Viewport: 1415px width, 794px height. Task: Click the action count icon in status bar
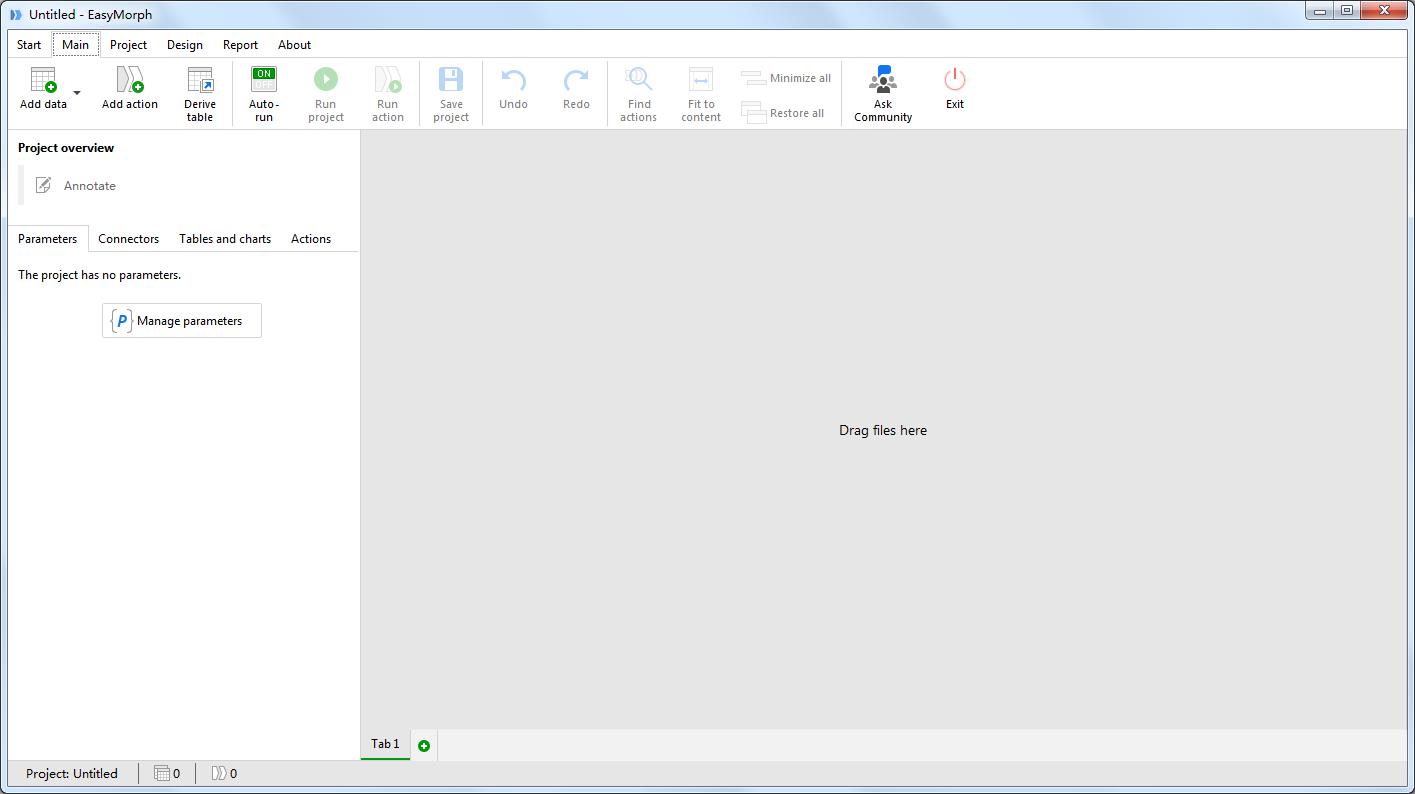219,773
